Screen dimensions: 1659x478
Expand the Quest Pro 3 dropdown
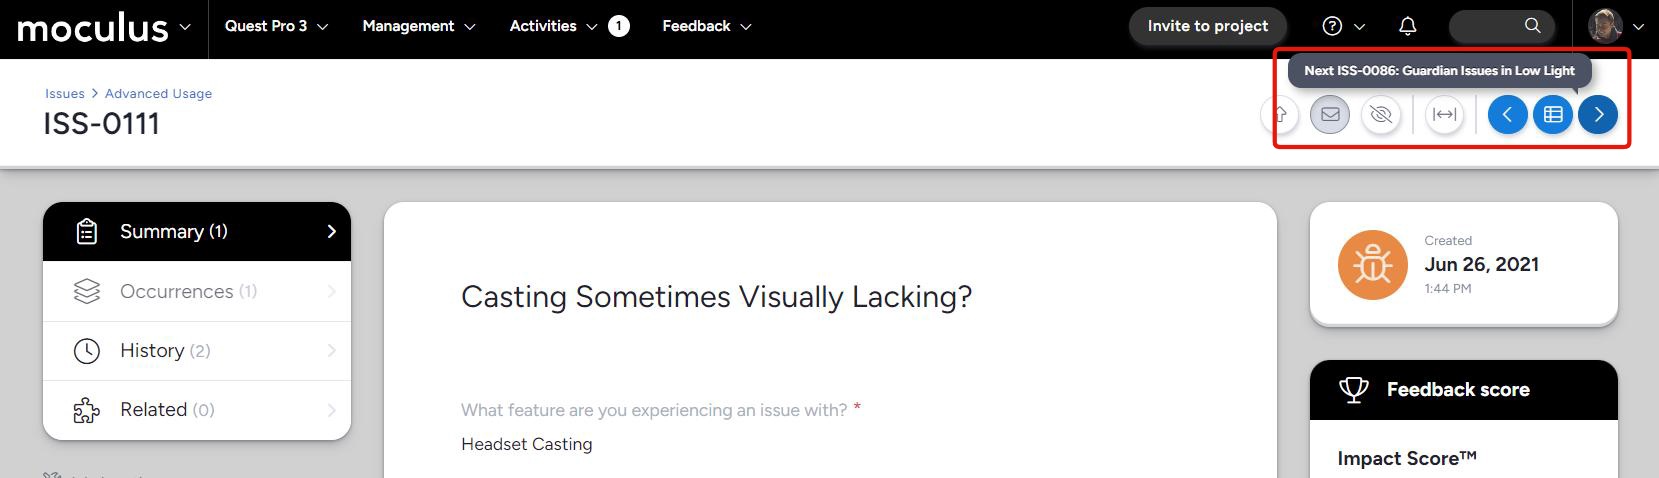(276, 26)
